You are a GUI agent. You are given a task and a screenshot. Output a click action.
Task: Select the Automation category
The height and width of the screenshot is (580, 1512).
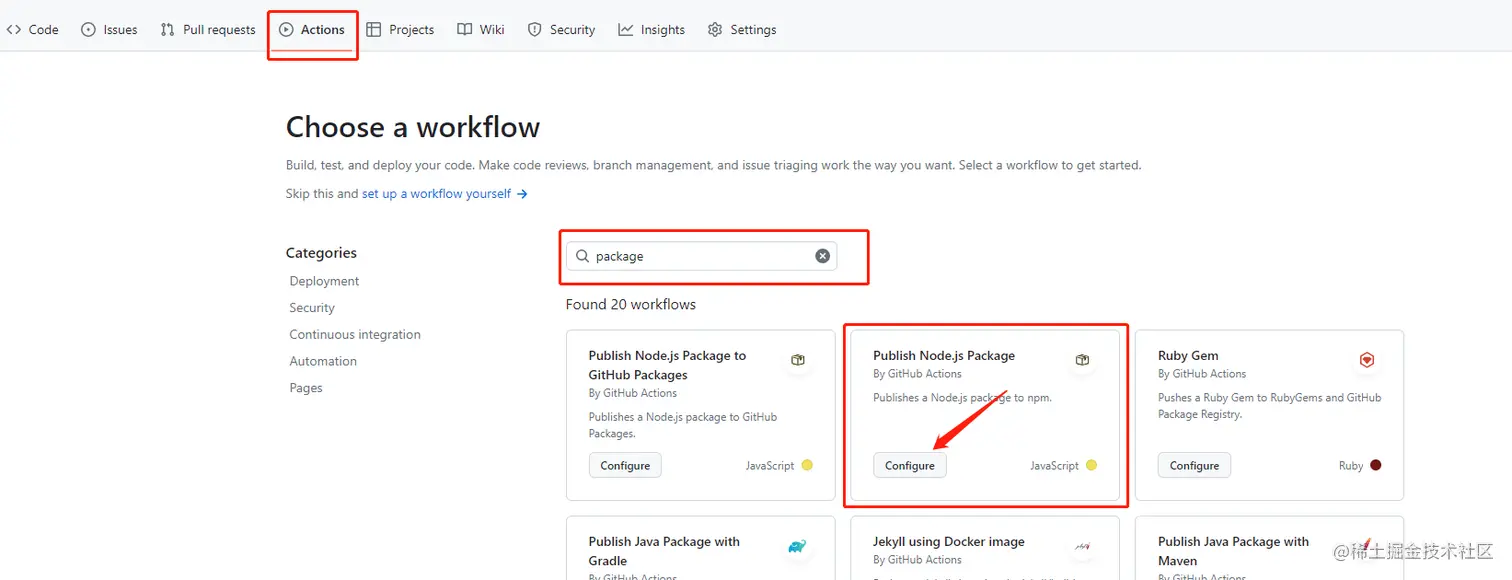tap(323, 361)
